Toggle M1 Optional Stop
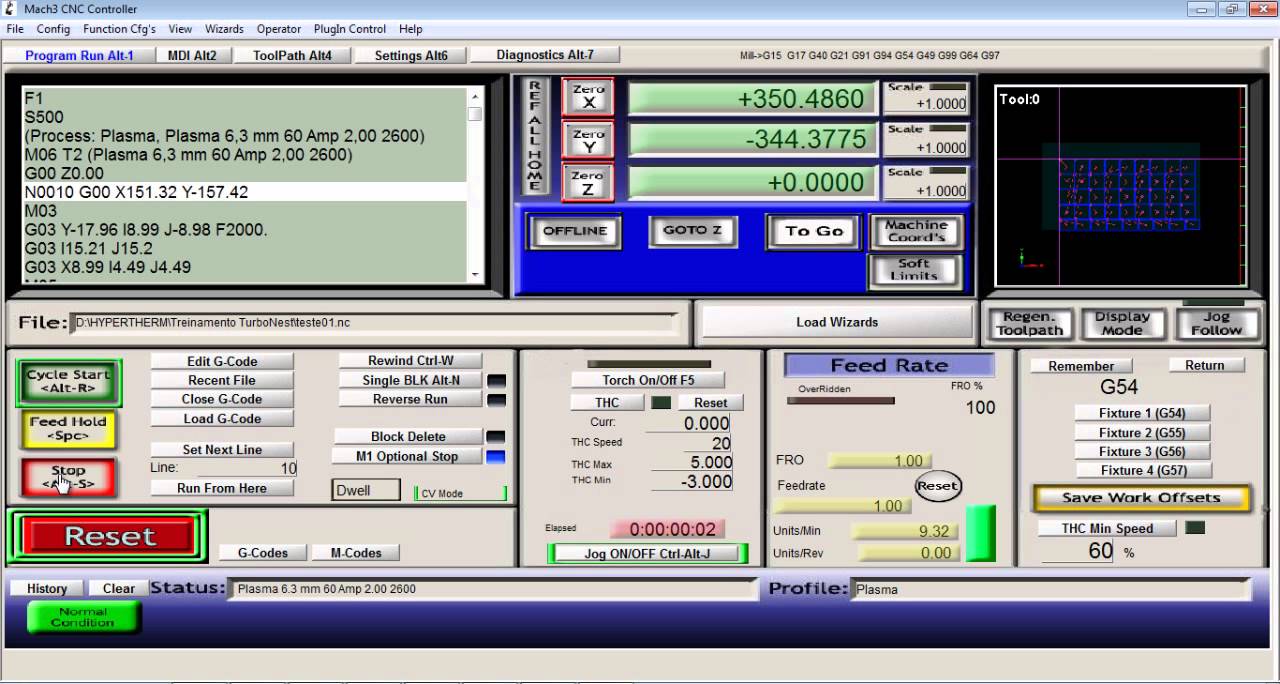The height and width of the screenshot is (684, 1280). pos(408,456)
